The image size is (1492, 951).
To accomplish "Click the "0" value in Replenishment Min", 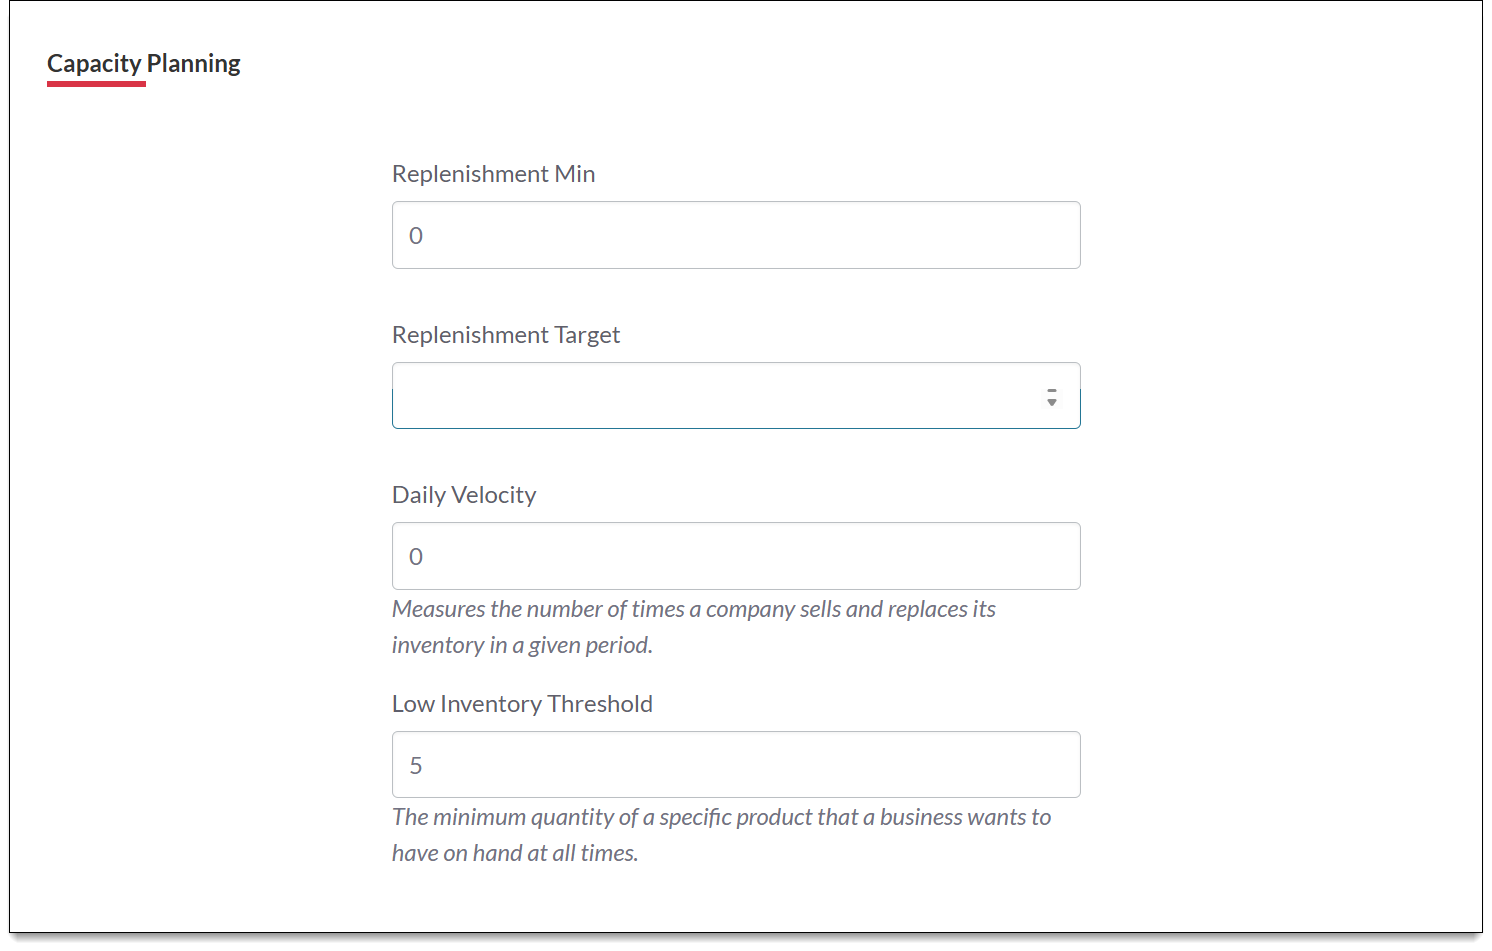I will 416,236.
